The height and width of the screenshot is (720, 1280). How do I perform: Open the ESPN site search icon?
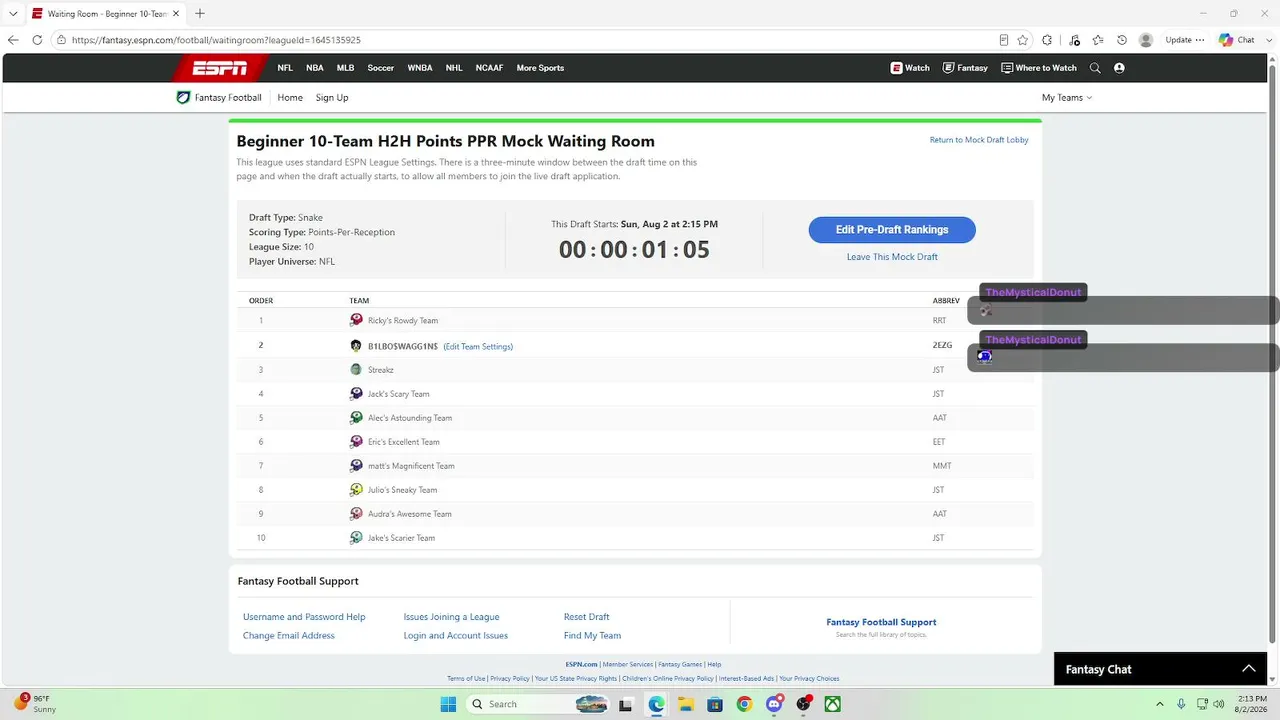(x=1095, y=68)
